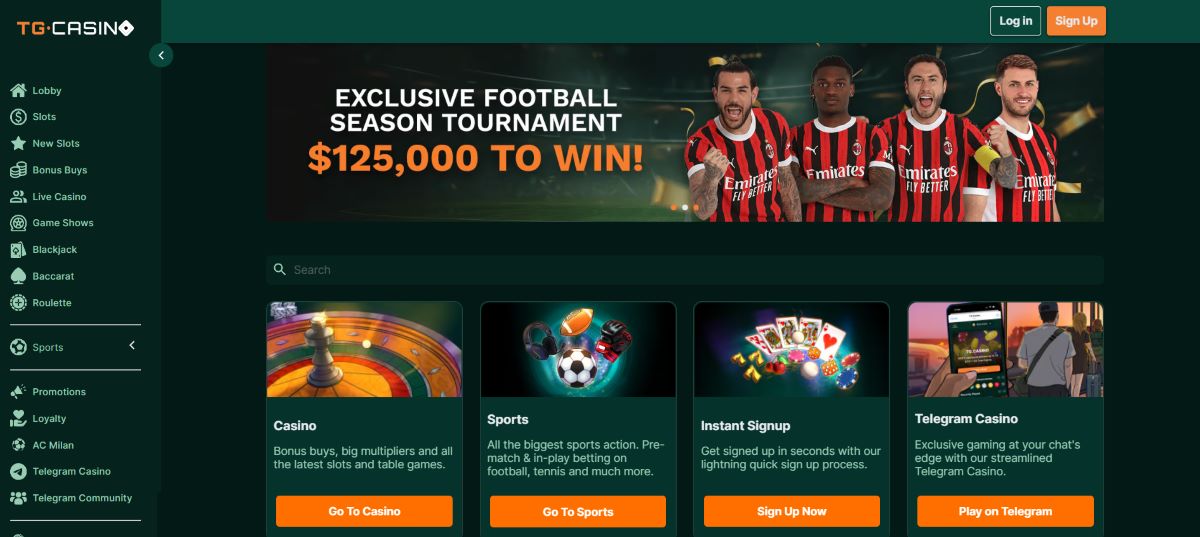The width and height of the screenshot is (1200, 537).
Task: Click the Go To Casino button
Action: click(364, 511)
